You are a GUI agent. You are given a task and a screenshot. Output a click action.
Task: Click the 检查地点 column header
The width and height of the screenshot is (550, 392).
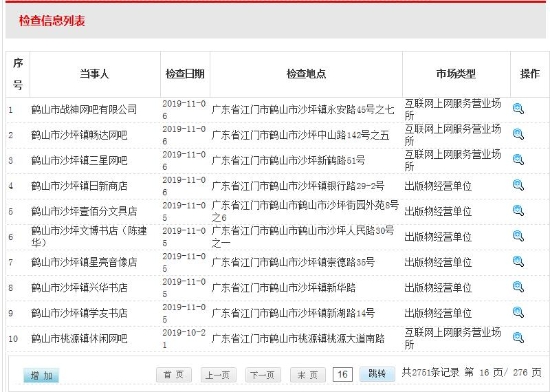click(x=306, y=74)
